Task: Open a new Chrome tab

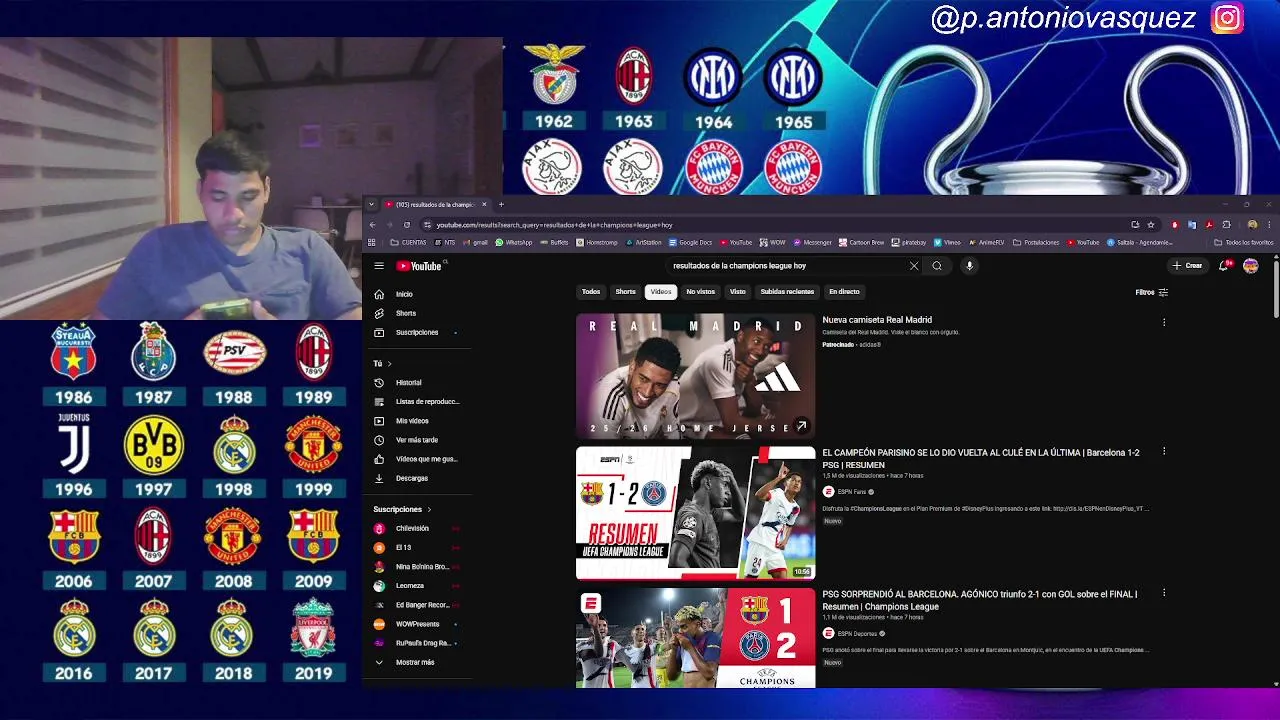Action: [501, 204]
